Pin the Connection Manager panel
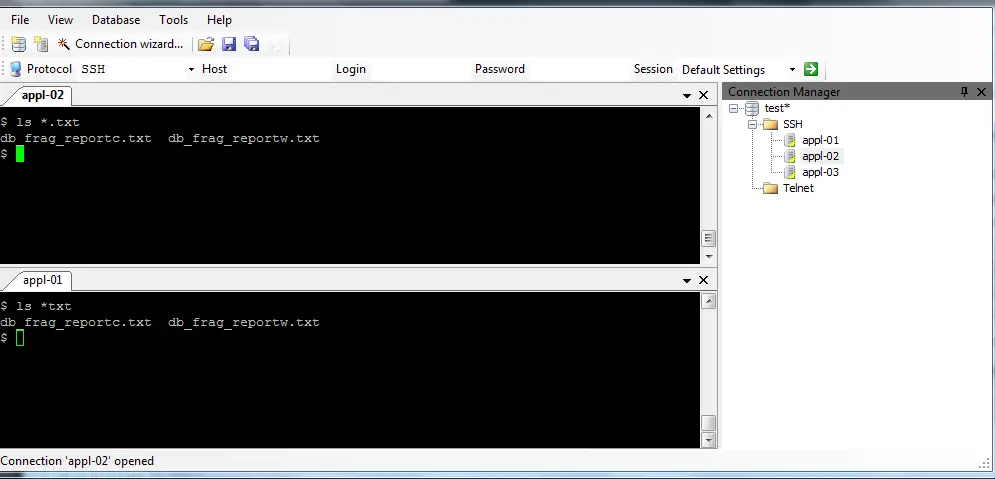The height and width of the screenshot is (479, 995). point(965,92)
